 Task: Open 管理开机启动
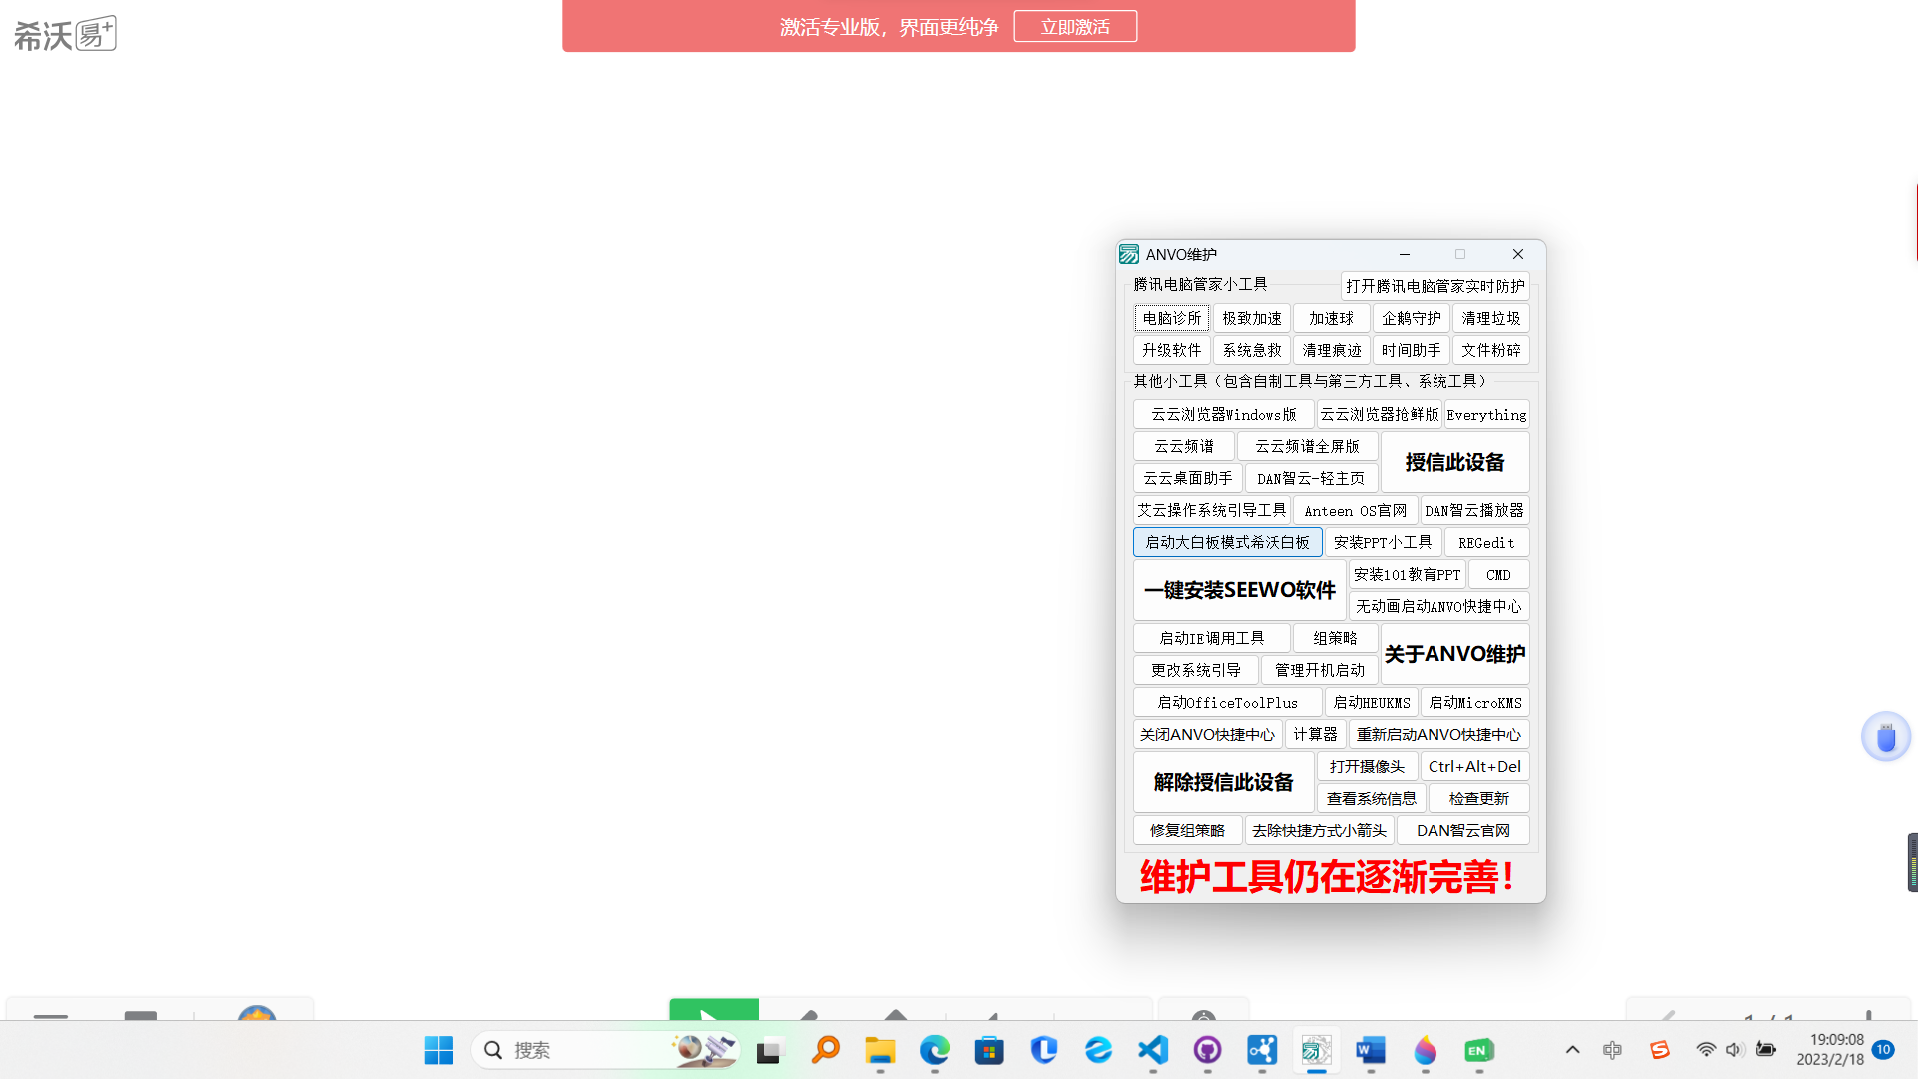(x=1320, y=670)
